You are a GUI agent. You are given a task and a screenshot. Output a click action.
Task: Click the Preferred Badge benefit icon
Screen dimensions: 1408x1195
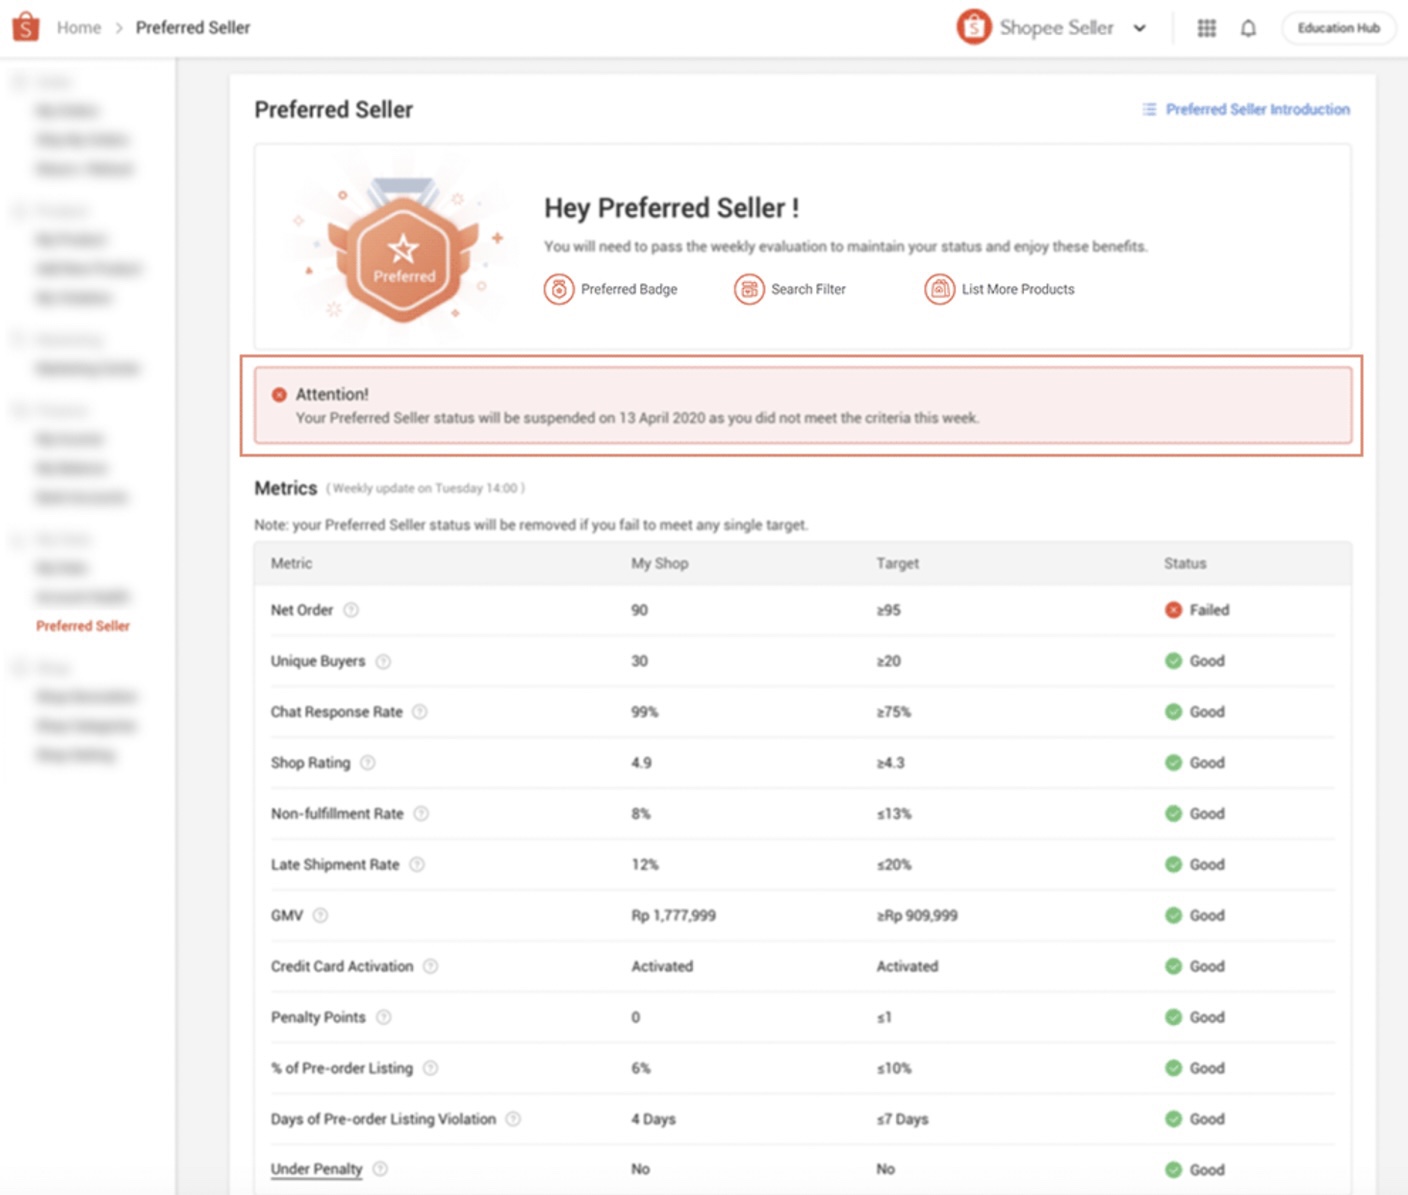(558, 289)
